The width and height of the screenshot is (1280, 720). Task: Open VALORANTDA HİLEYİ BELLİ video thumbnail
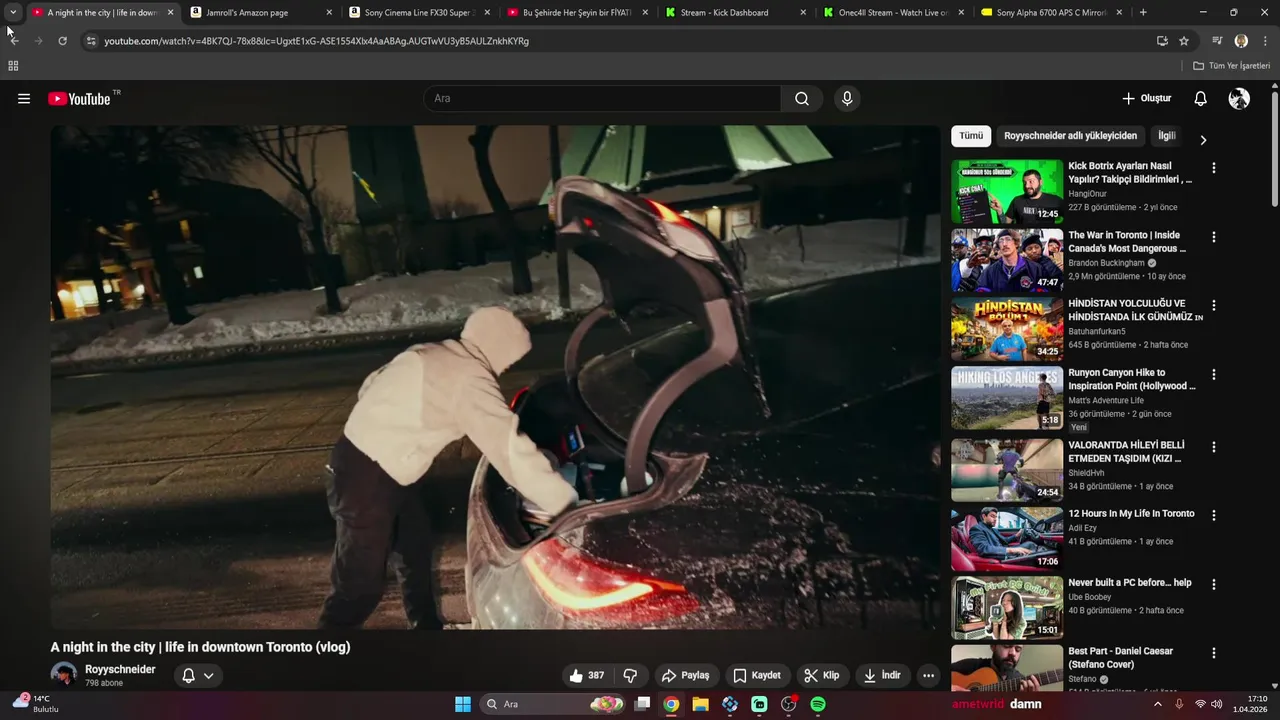pyautogui.click(x=1007, y=470)
